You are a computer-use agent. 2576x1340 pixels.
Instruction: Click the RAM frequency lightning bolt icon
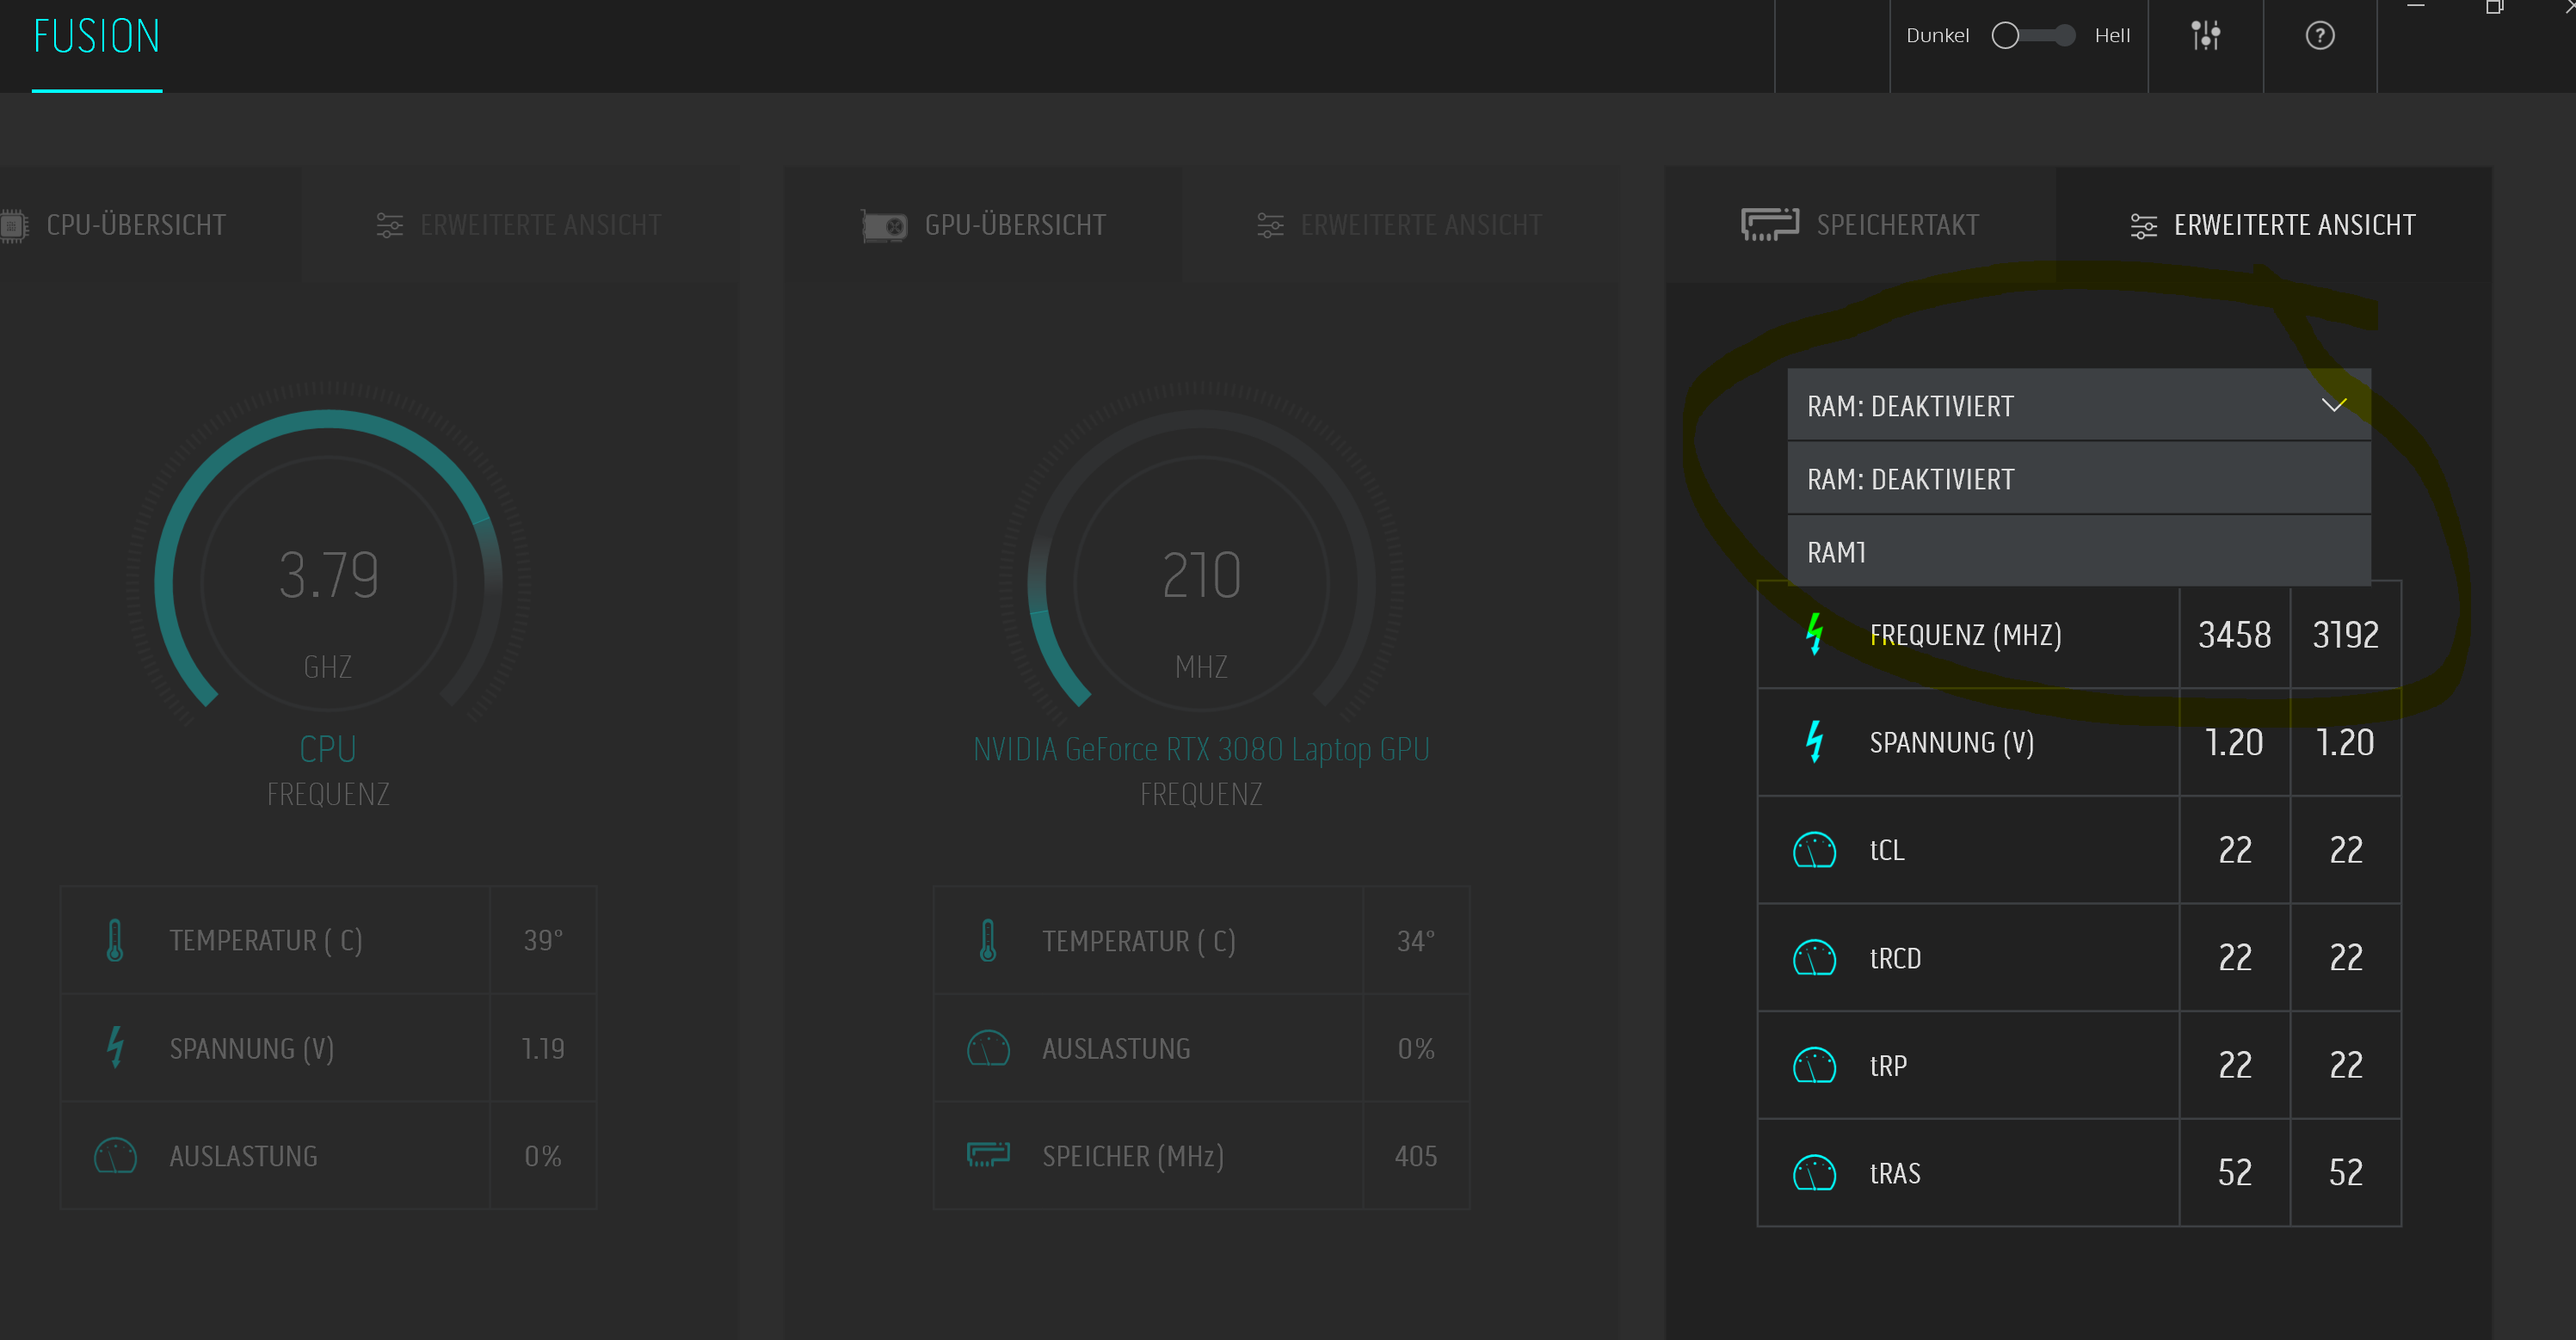(x=1814, y=634)
